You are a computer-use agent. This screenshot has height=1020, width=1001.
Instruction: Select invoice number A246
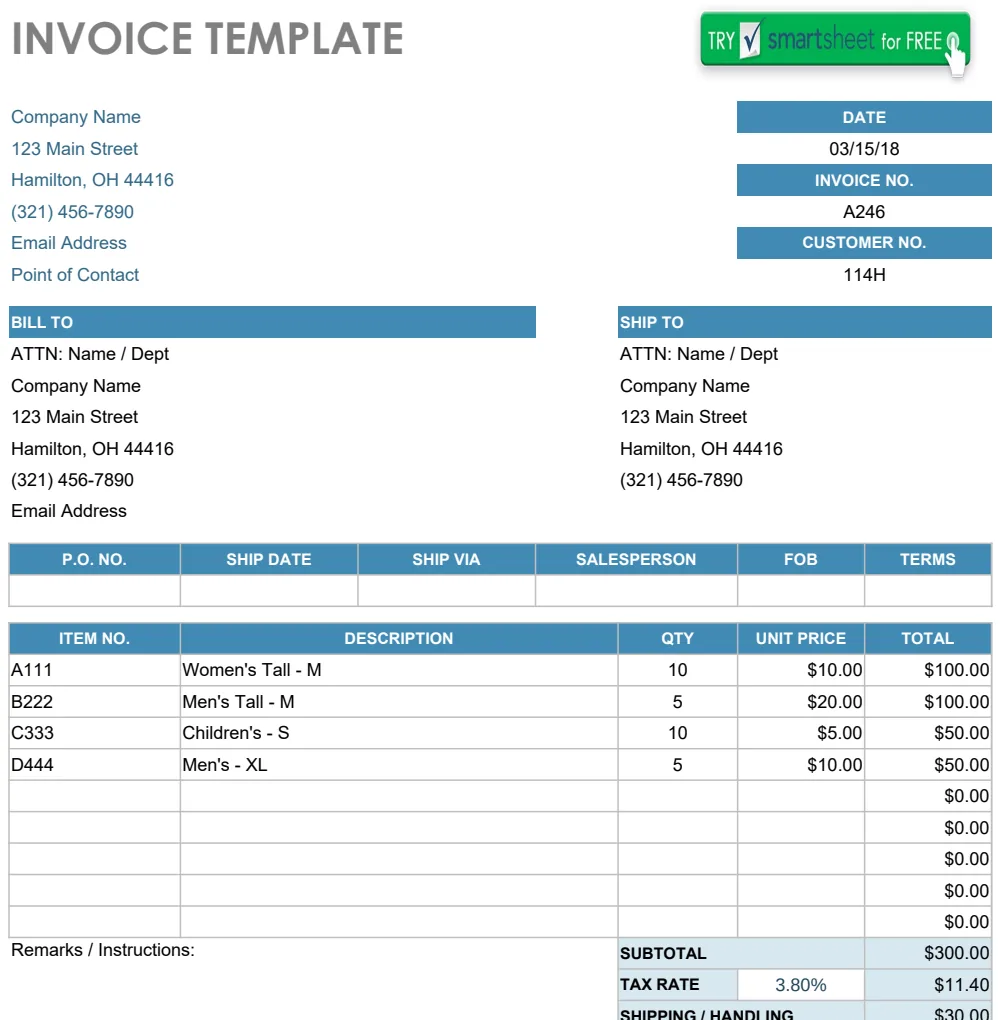click(864, 211)
